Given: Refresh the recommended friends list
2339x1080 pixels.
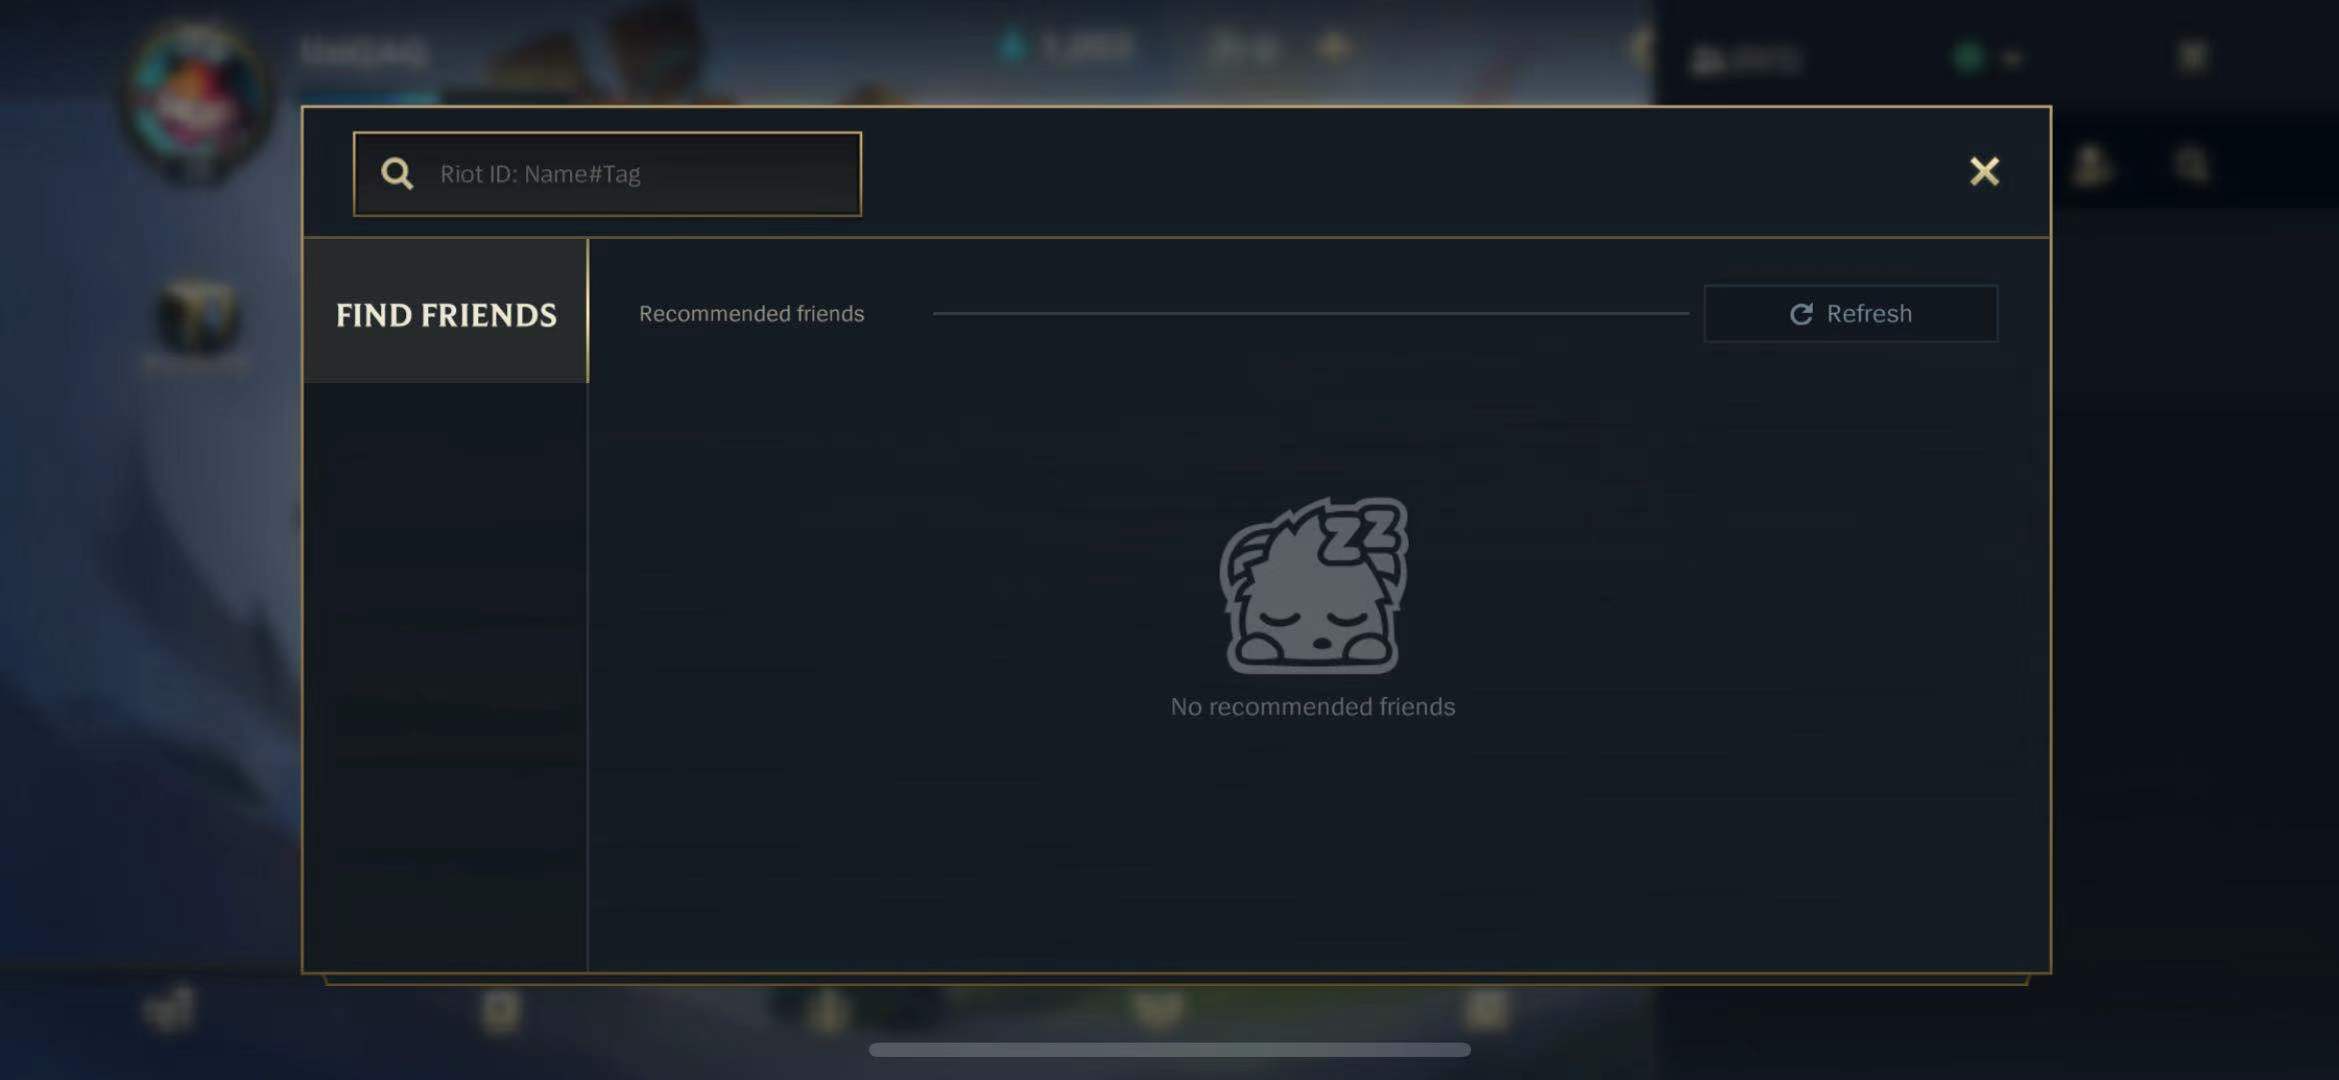Looking at the screenshot, I should (1851, 314).
